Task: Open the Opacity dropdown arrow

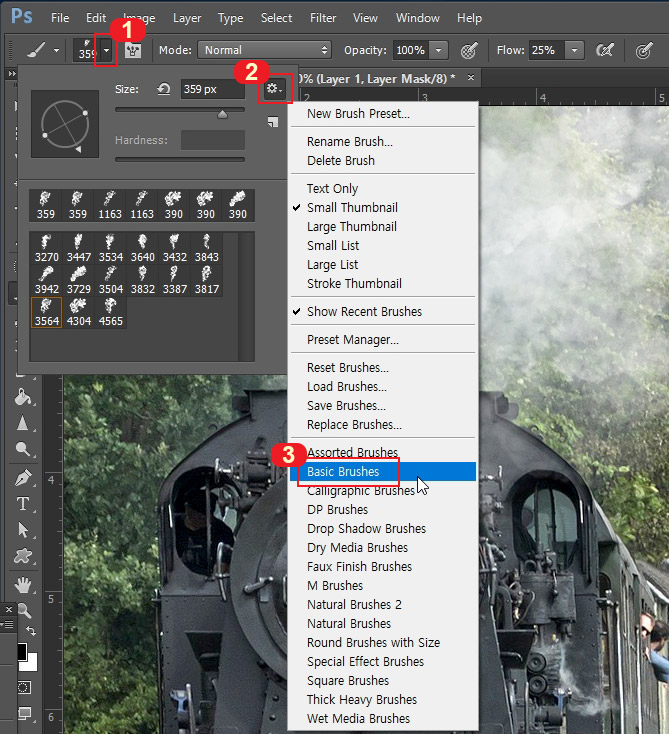Action: pos(439,50)
